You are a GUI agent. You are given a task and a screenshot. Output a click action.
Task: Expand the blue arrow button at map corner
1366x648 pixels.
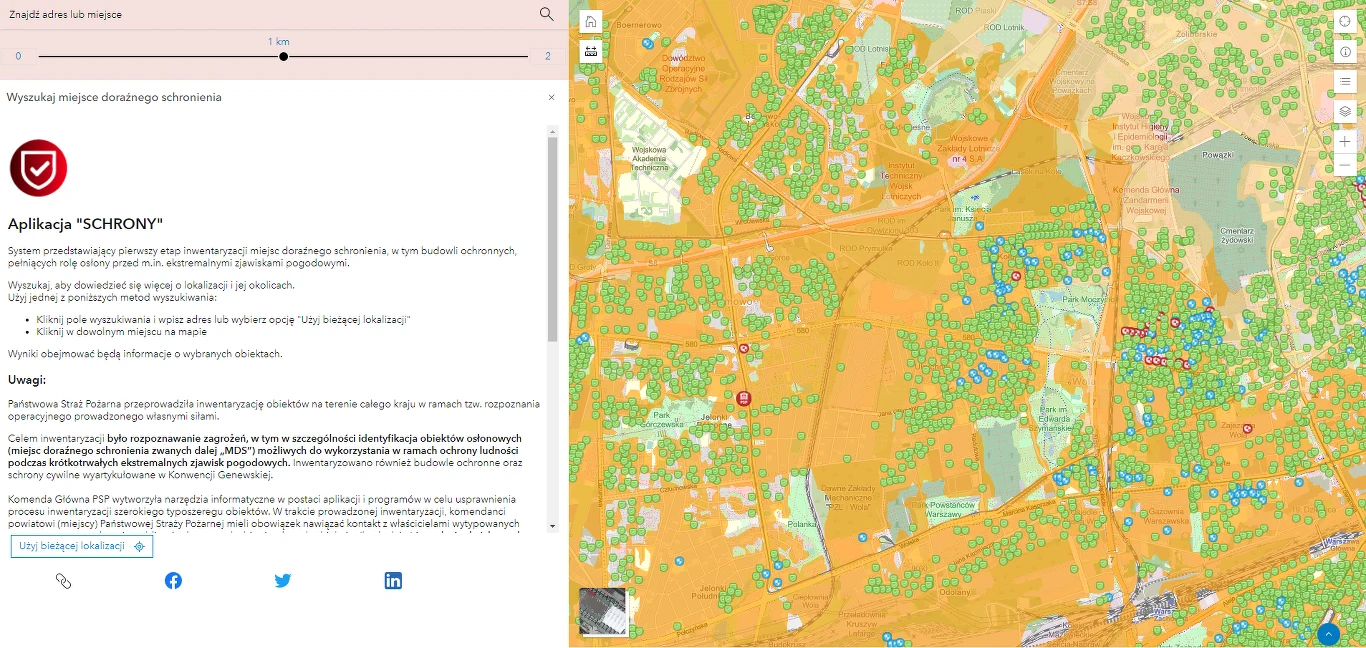(1328, 634)
